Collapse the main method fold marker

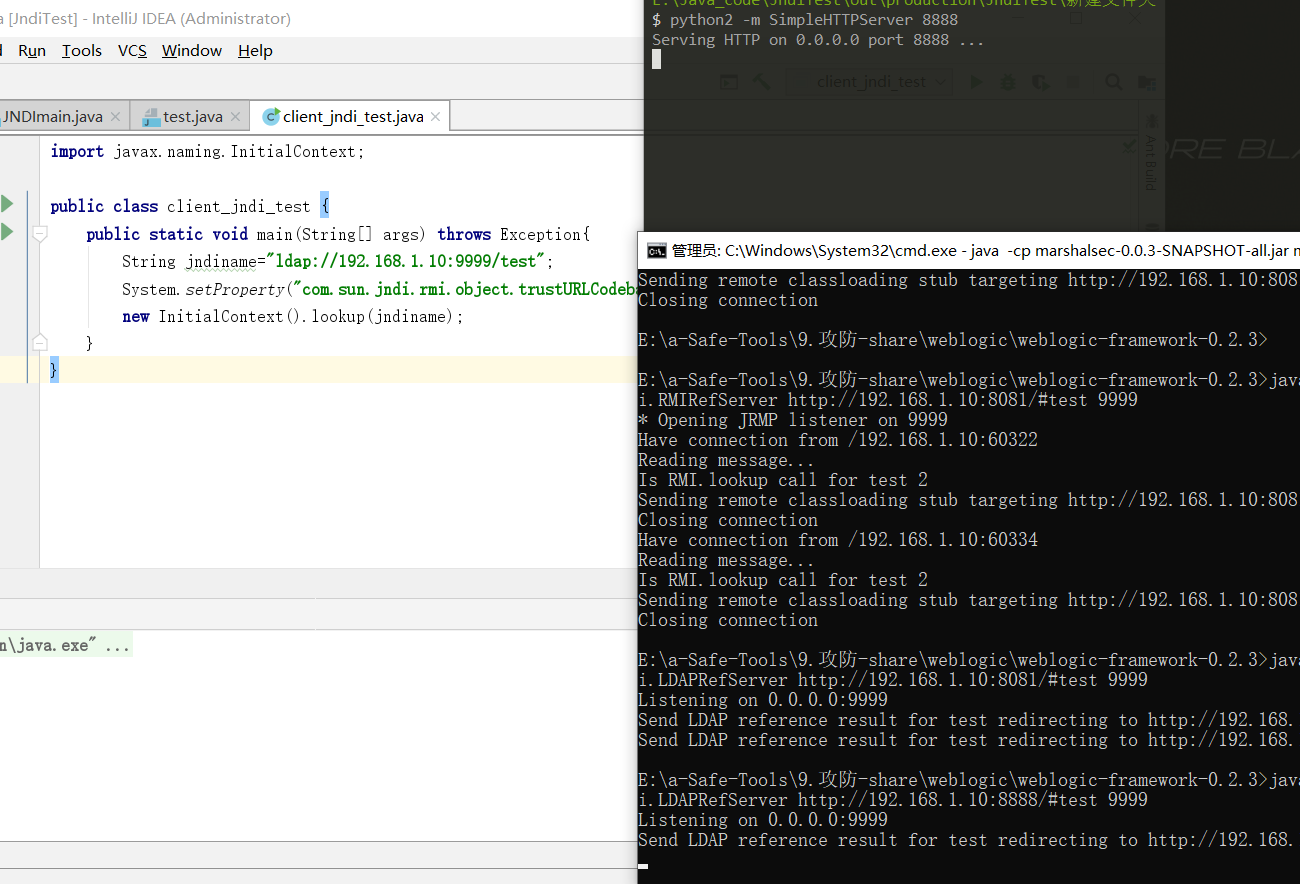pyautogui.click(x=40, y=234)
